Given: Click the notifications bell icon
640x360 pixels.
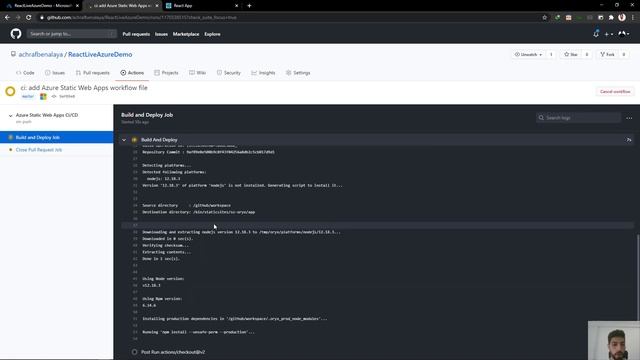Looking at the screenshot, I should tap(596, 34).
